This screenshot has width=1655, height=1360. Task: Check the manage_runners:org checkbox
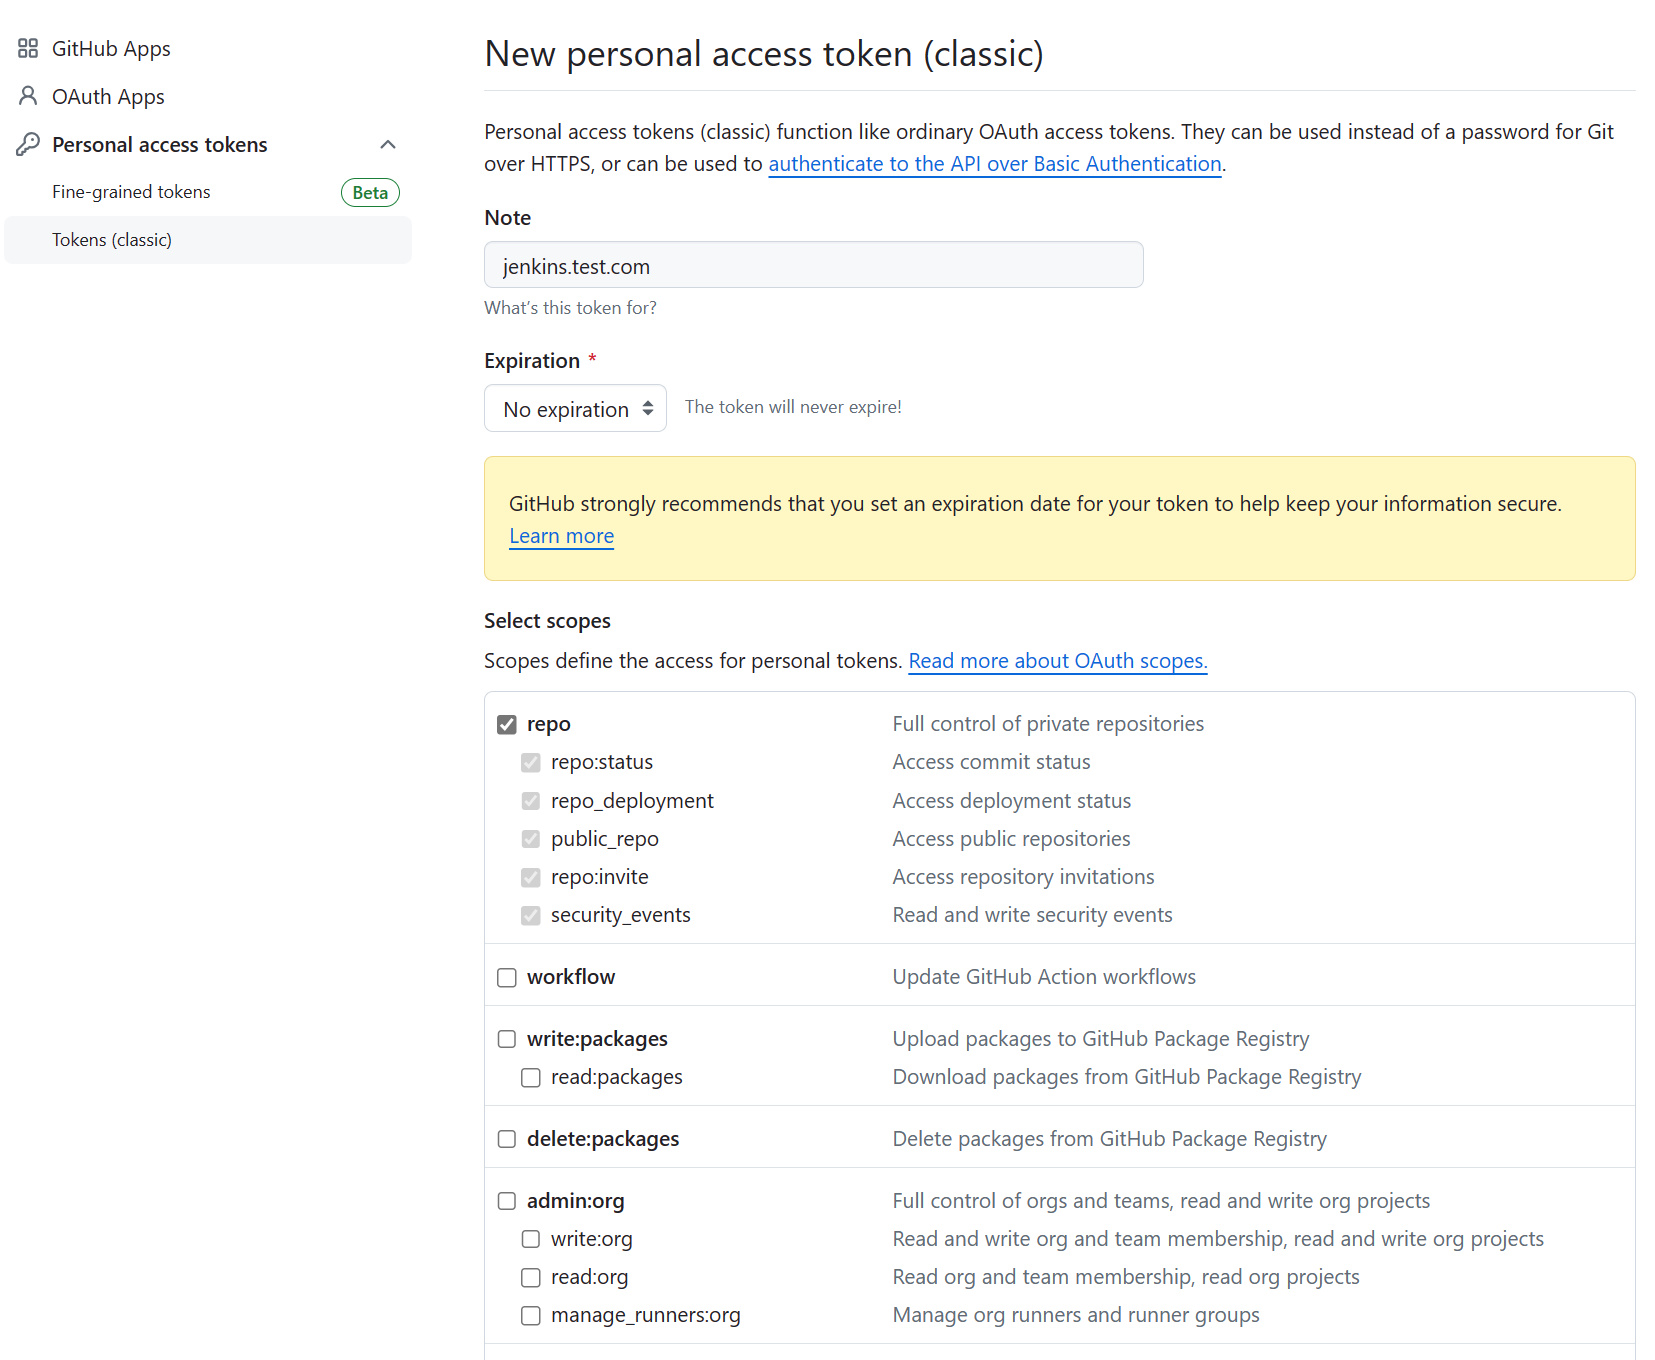(x=531, y=1315)
